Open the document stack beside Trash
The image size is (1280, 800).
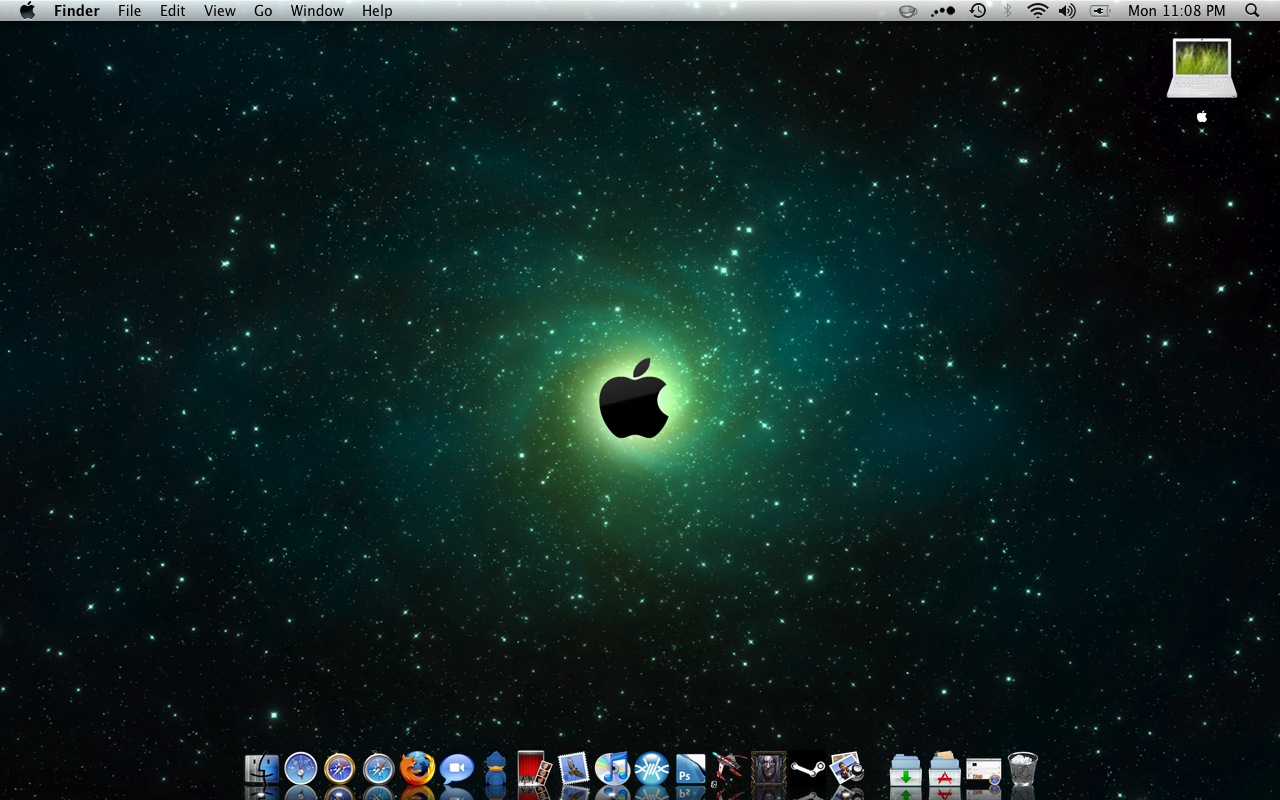tap(984, 770)
